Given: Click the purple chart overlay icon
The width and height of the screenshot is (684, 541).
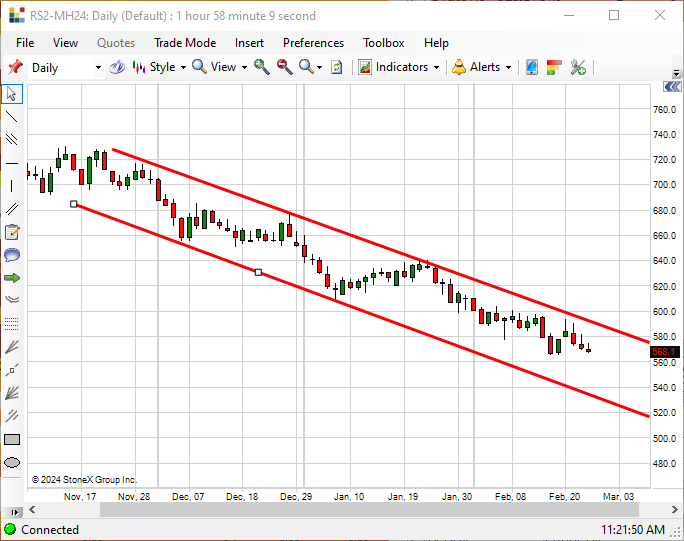Looking at the screenshot, I should point(117,67).
